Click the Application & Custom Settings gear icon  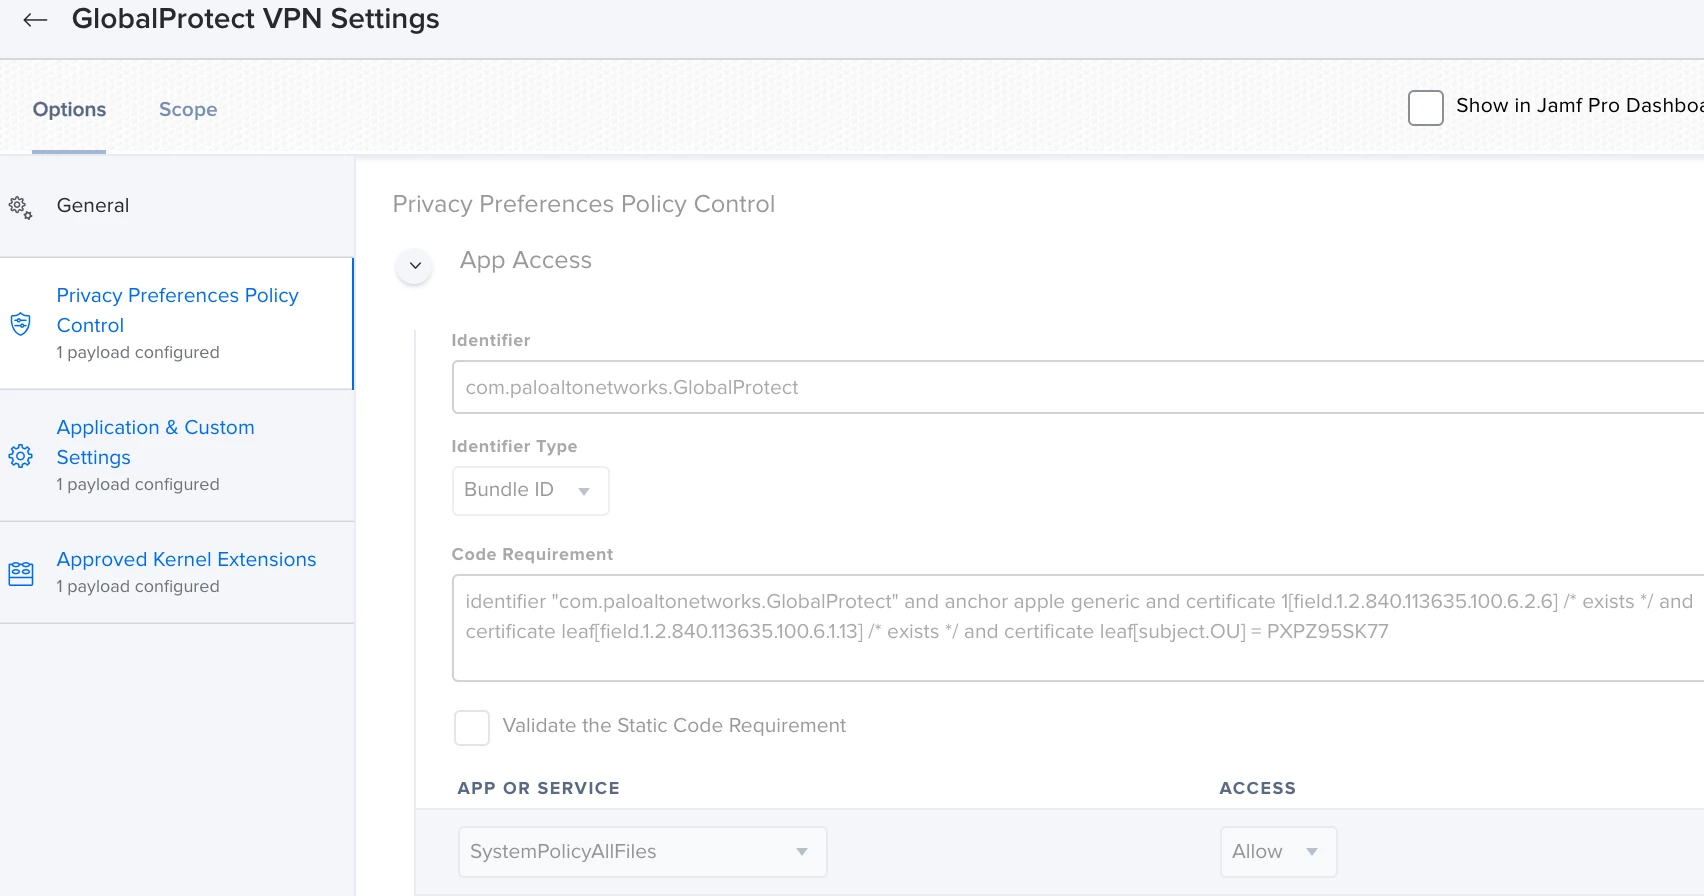[20, 456]
